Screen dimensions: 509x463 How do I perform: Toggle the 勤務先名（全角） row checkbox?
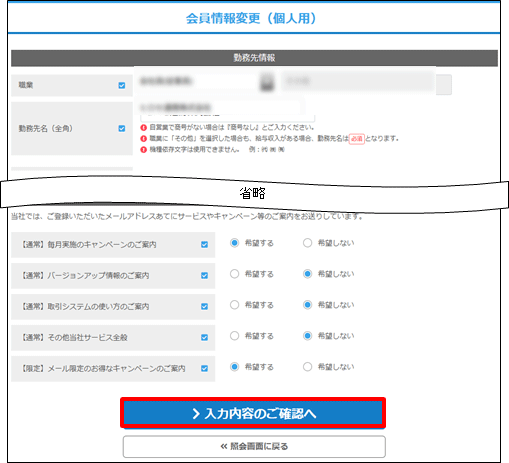pos(122,128)
